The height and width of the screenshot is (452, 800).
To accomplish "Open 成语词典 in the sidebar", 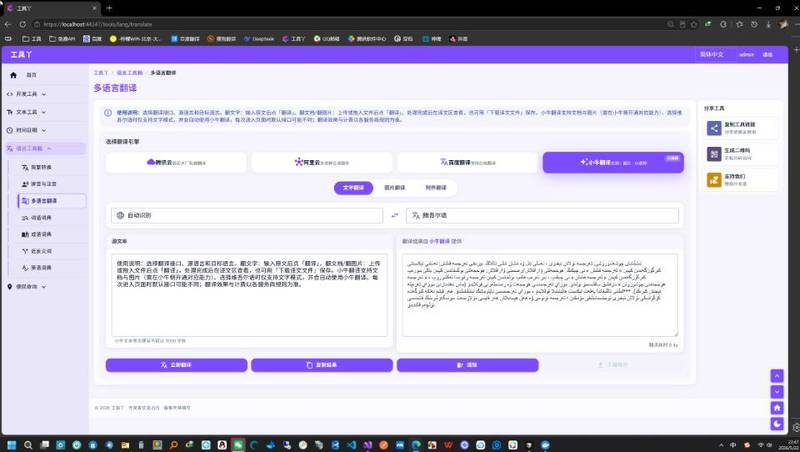I will [51, 234].
